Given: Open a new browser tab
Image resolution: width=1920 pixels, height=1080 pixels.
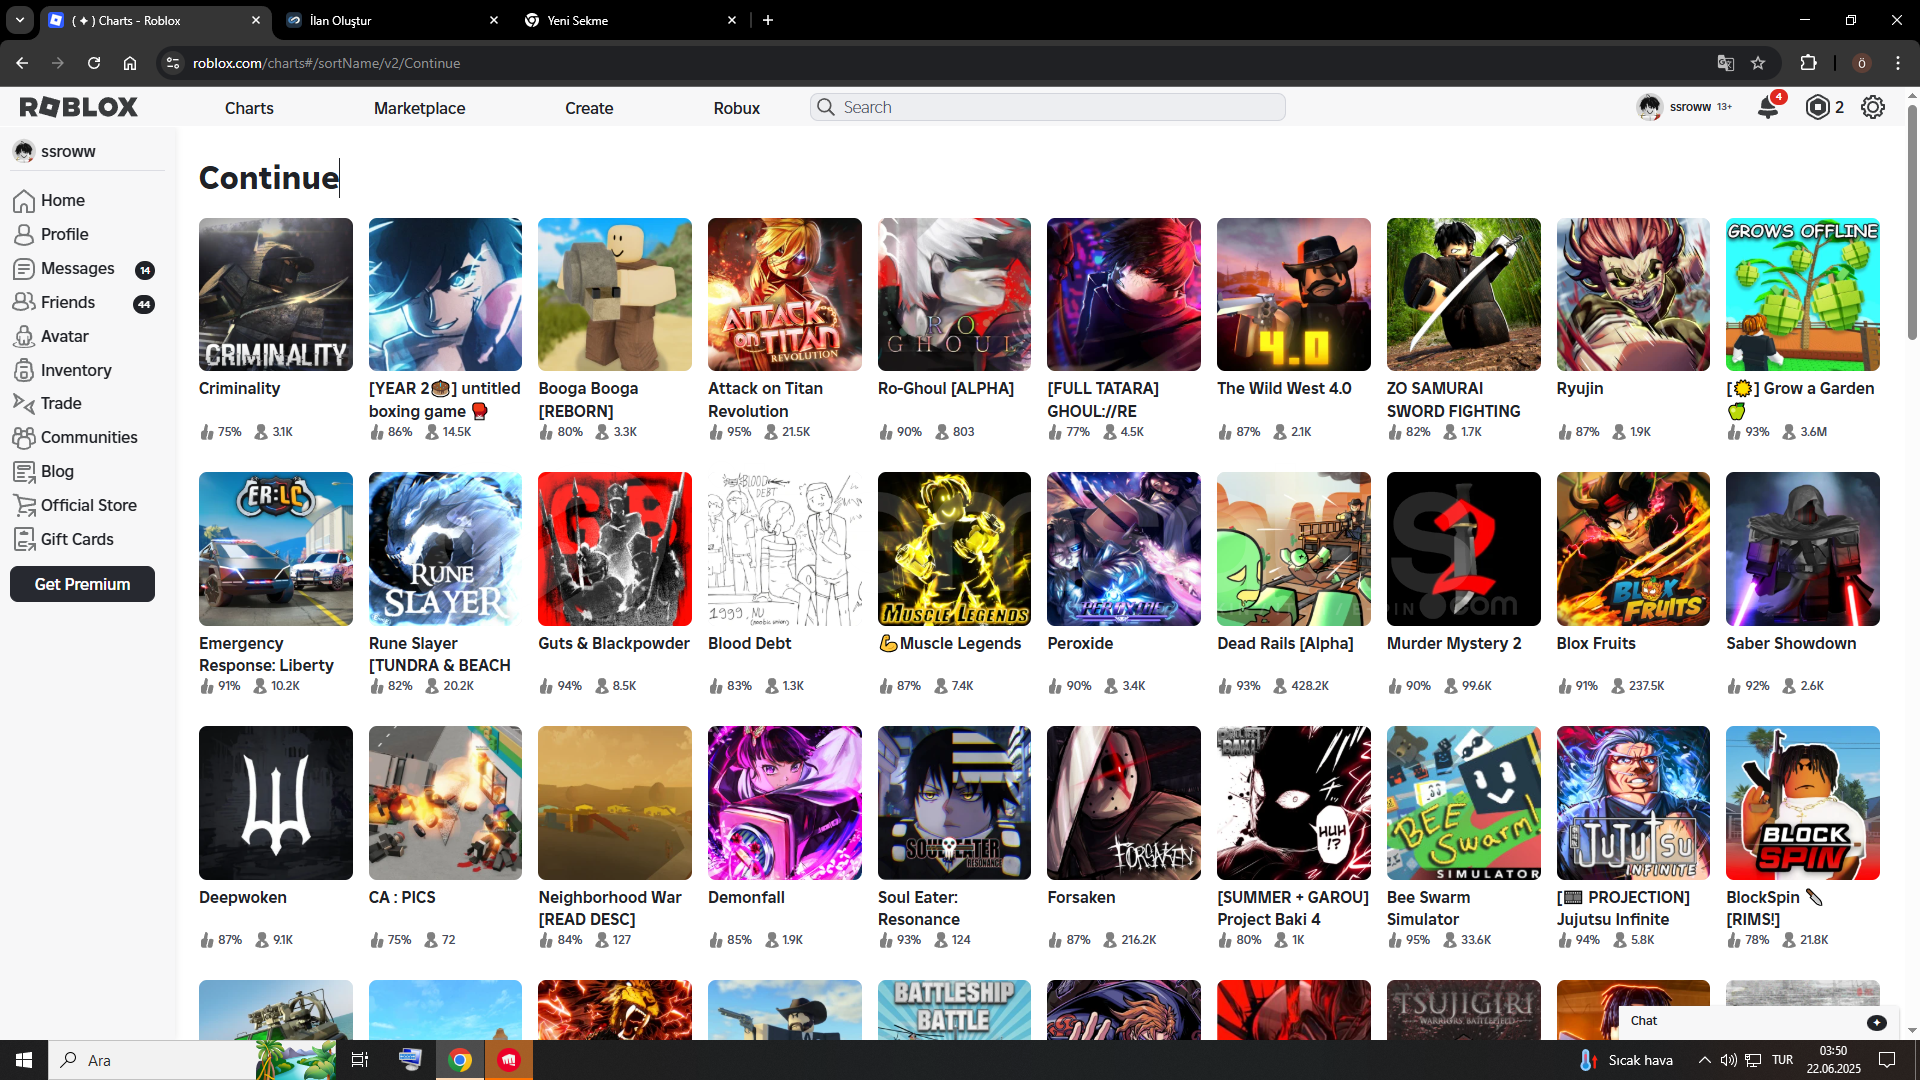Looking at the screenshot, I should [768, 20].
